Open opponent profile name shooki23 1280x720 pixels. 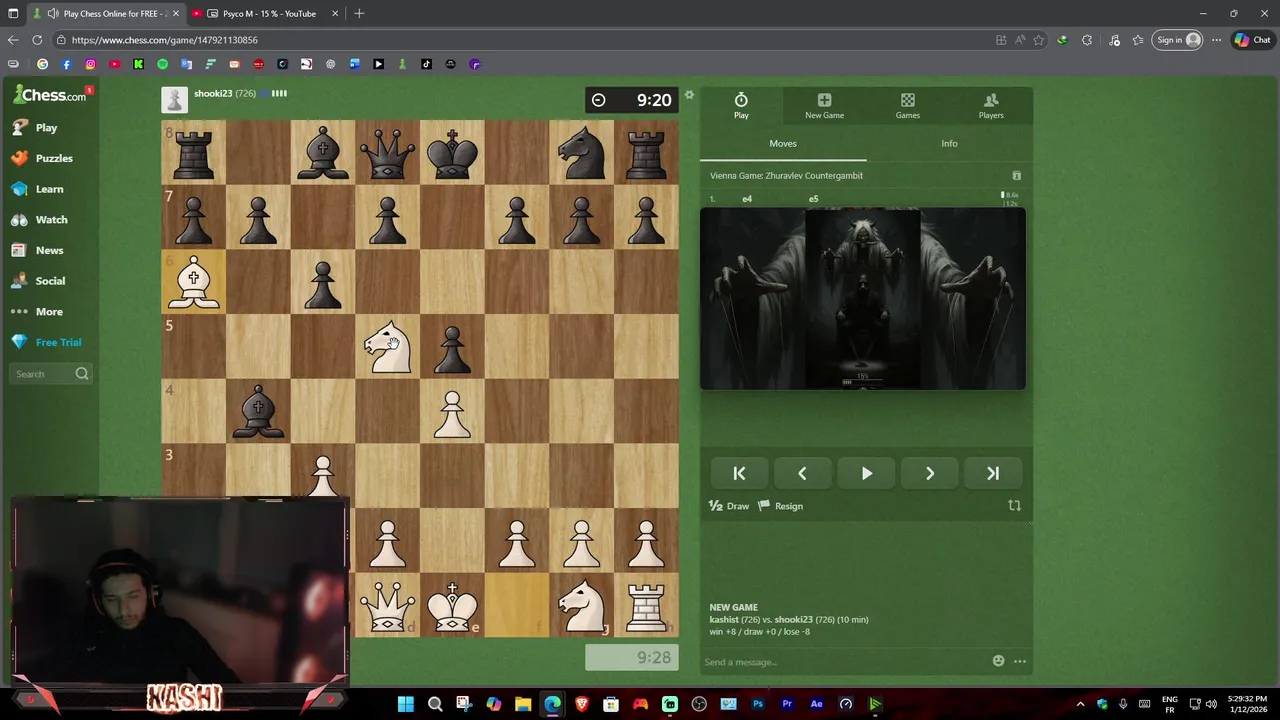213,93
